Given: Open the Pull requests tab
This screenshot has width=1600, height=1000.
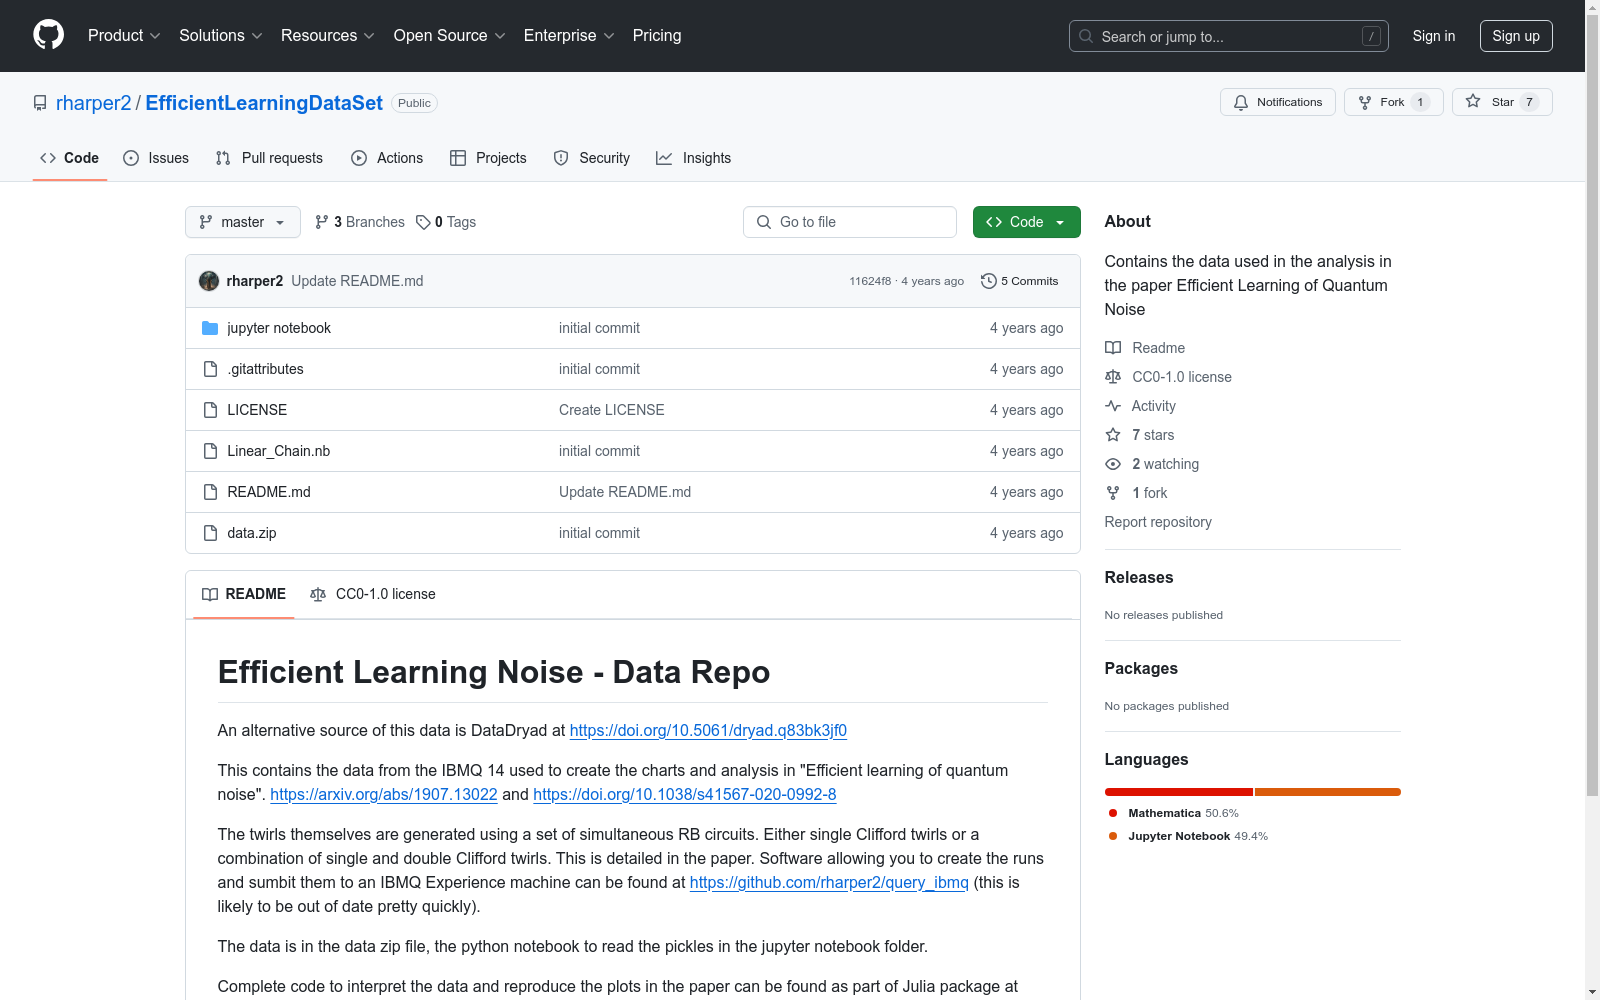Looking at the screenshot, I should tap(269, 158).
